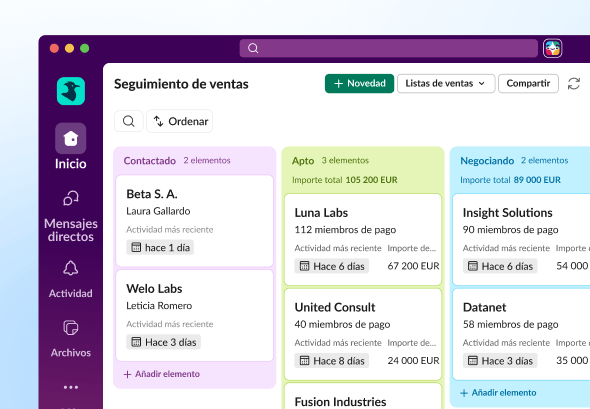Click the Novedad button

pyautogui.click(x=359, y=84)
